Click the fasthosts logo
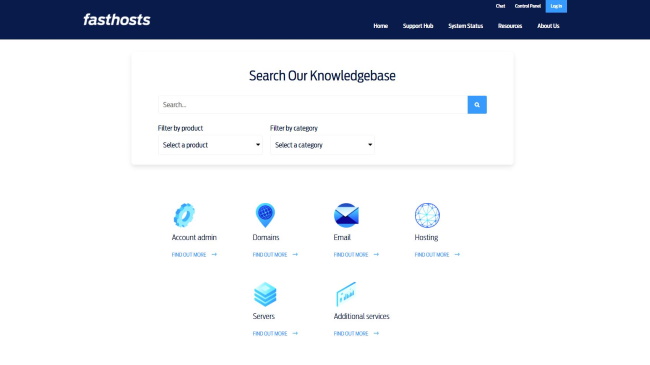The height and width of the screenshot is (365, 650). [116, 19]
